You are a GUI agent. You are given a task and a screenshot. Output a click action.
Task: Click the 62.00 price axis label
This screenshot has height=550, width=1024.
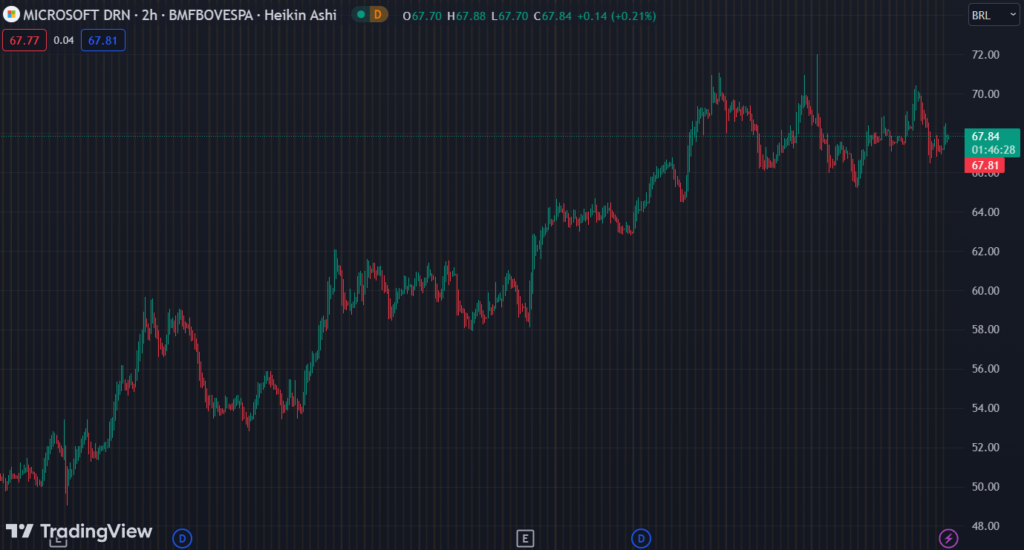985,251
